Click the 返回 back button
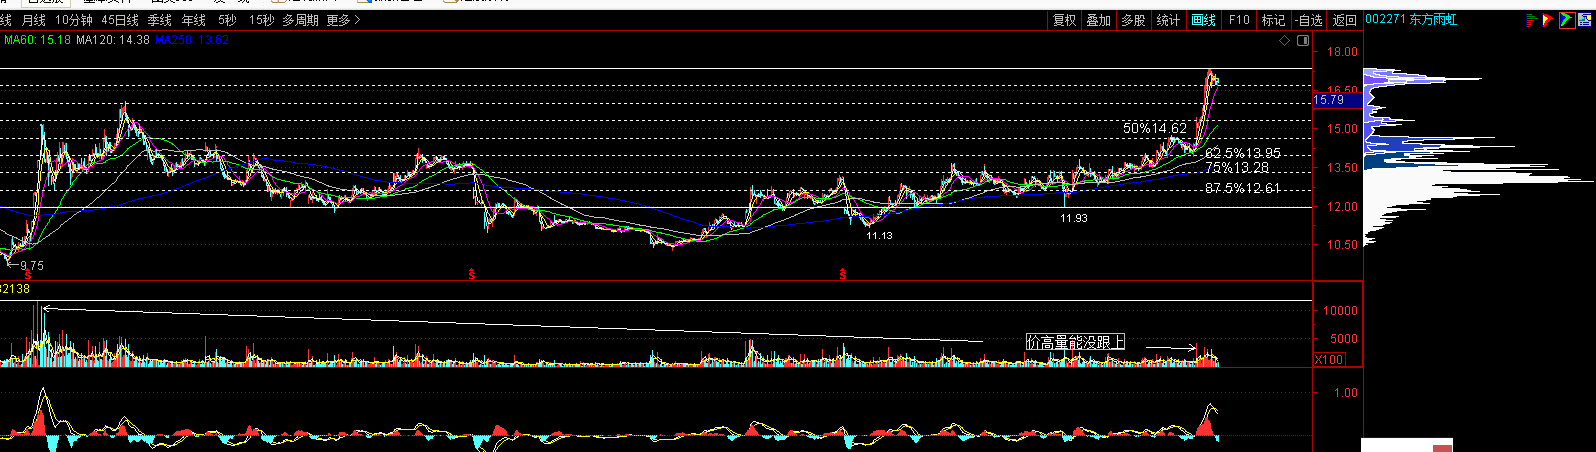 tap(1345, 20)
